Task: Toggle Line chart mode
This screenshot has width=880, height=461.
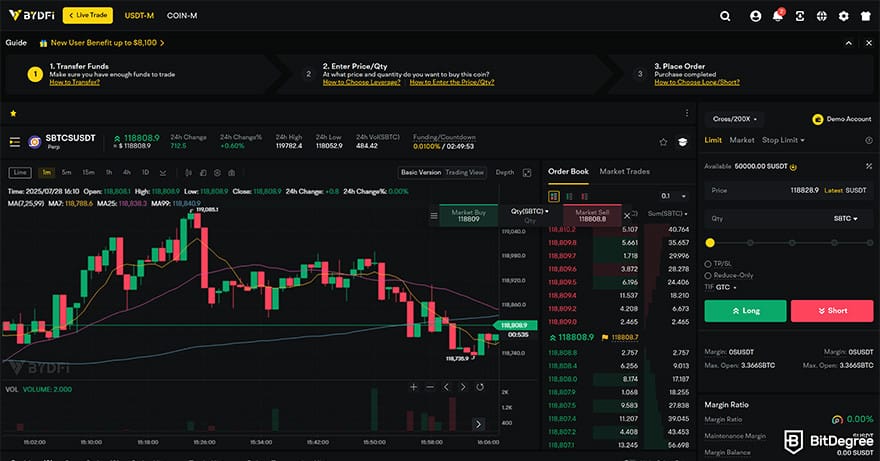Action: point(20,172)
